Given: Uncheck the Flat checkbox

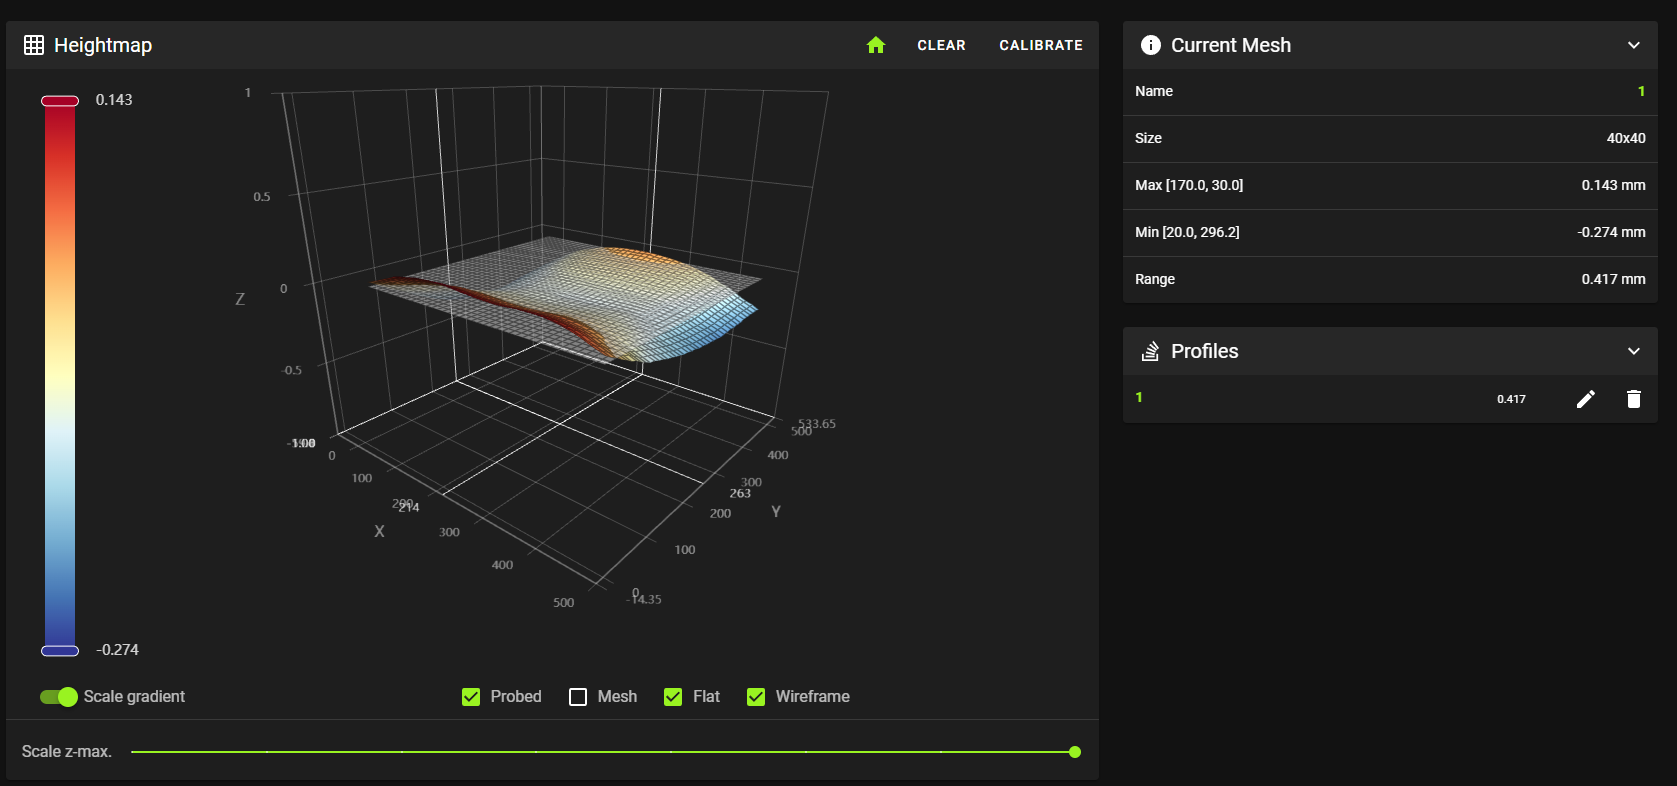Looking at the screenshot, I should point(673,697).
